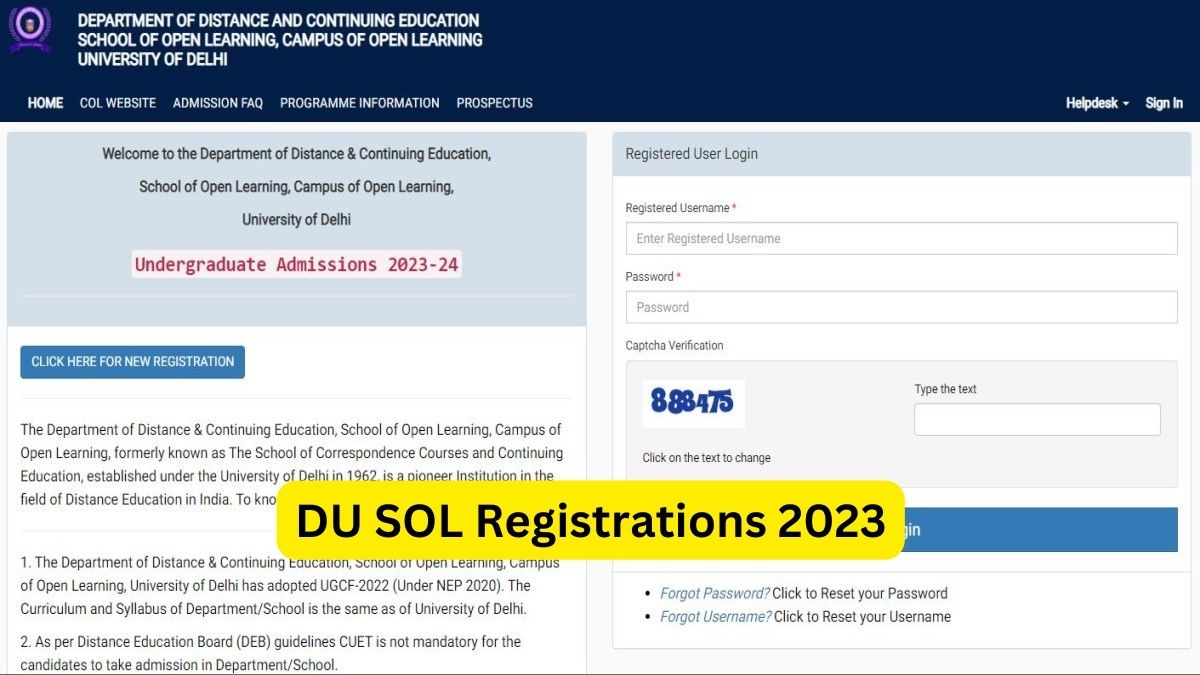Viewport: 1200px width, 675px height.
Task: Open the PROSPECTUS link
Action: tap(495, 103)
